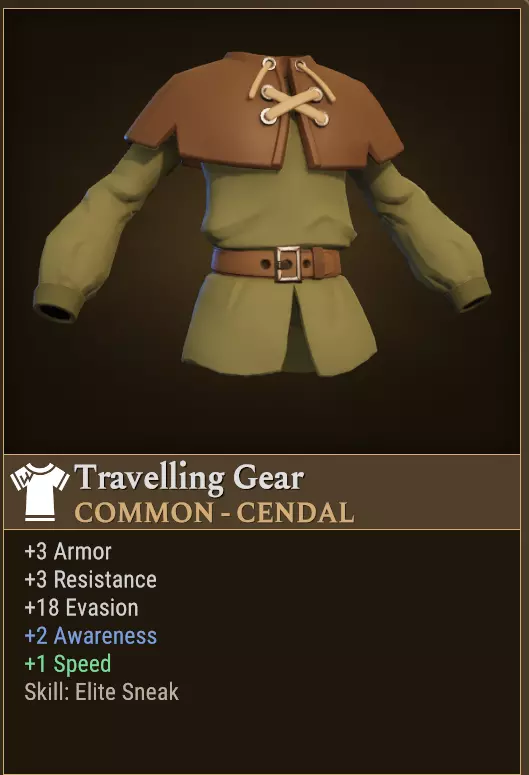Click the +3 Armor stat line
Viewport: 529px width, 775px height.
(x=68, y=551)
